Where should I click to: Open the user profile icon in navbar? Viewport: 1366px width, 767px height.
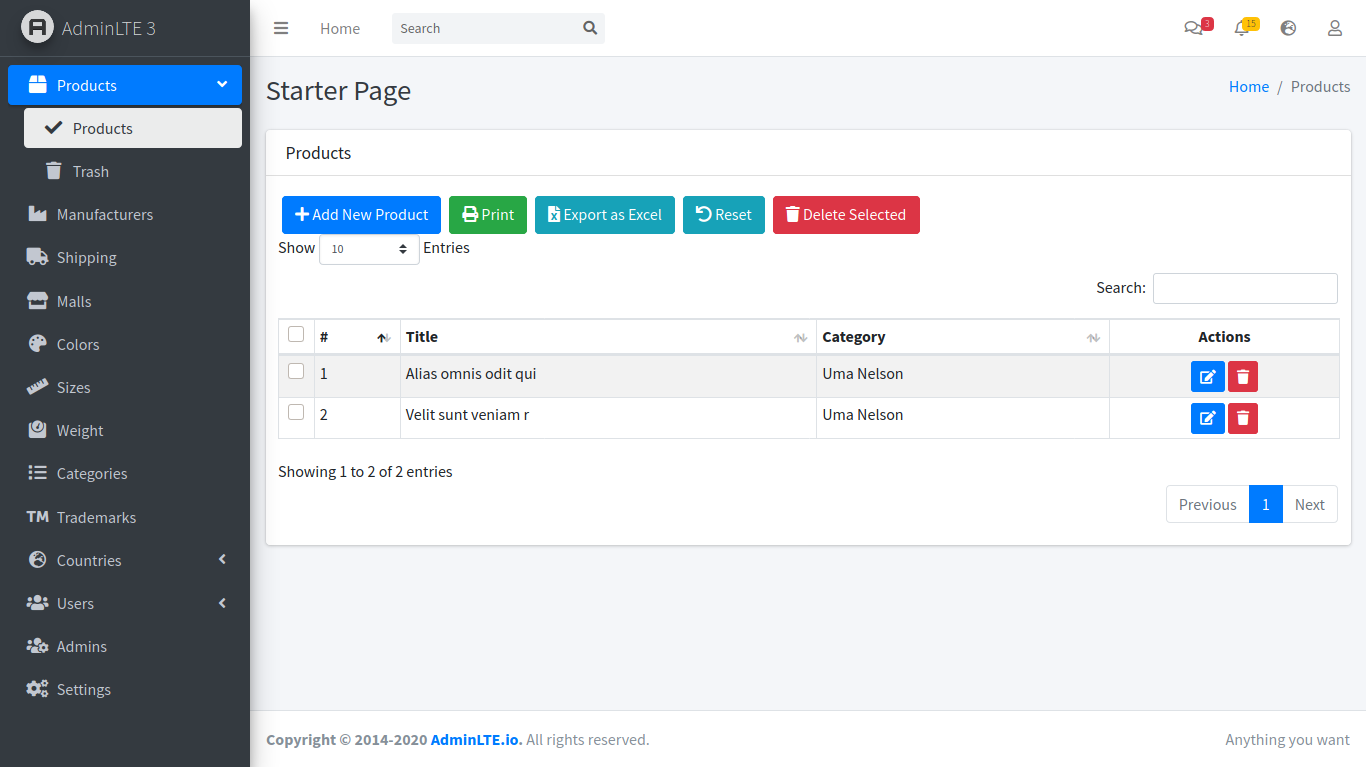pos(1334,28)
